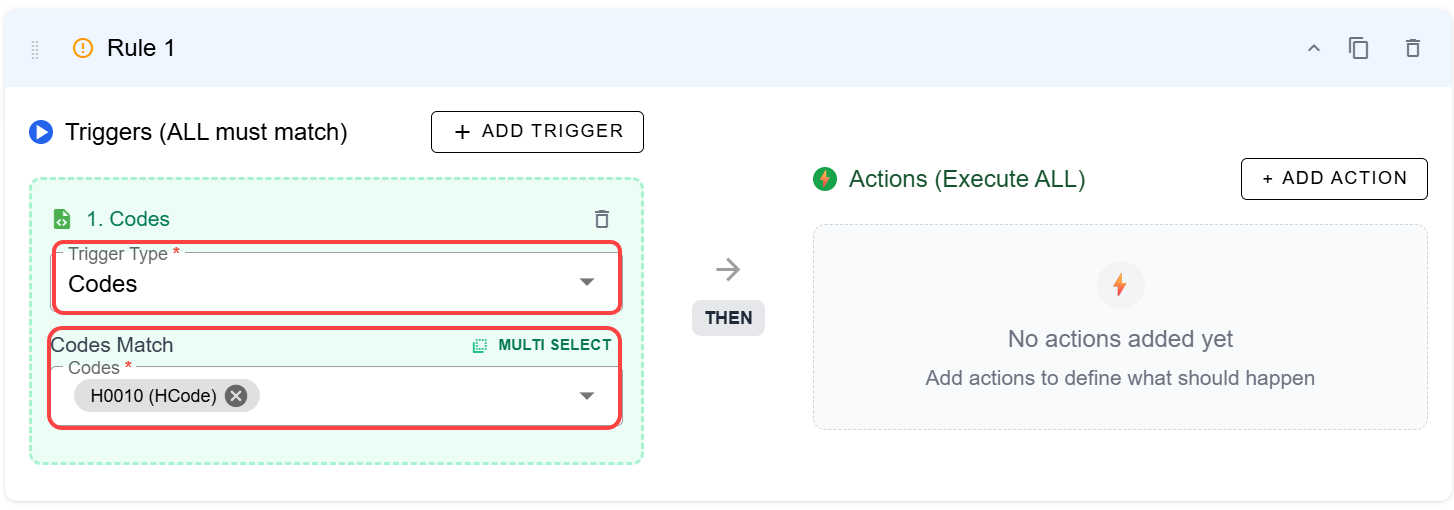Click the green Actions lightning icon
The image size is (1454, 510).
point(825,179)
